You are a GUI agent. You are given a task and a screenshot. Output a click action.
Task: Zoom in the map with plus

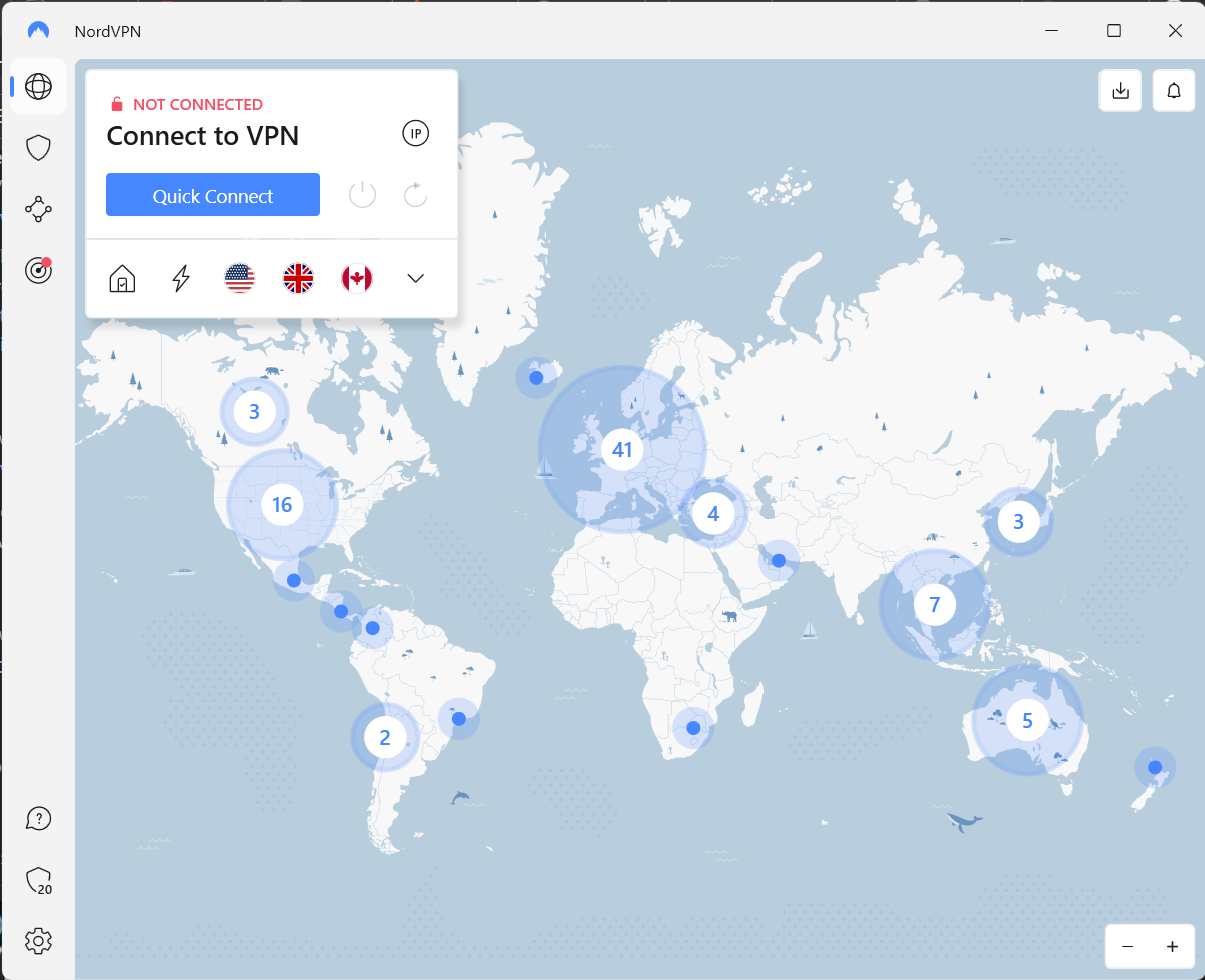coord(1172,946)
